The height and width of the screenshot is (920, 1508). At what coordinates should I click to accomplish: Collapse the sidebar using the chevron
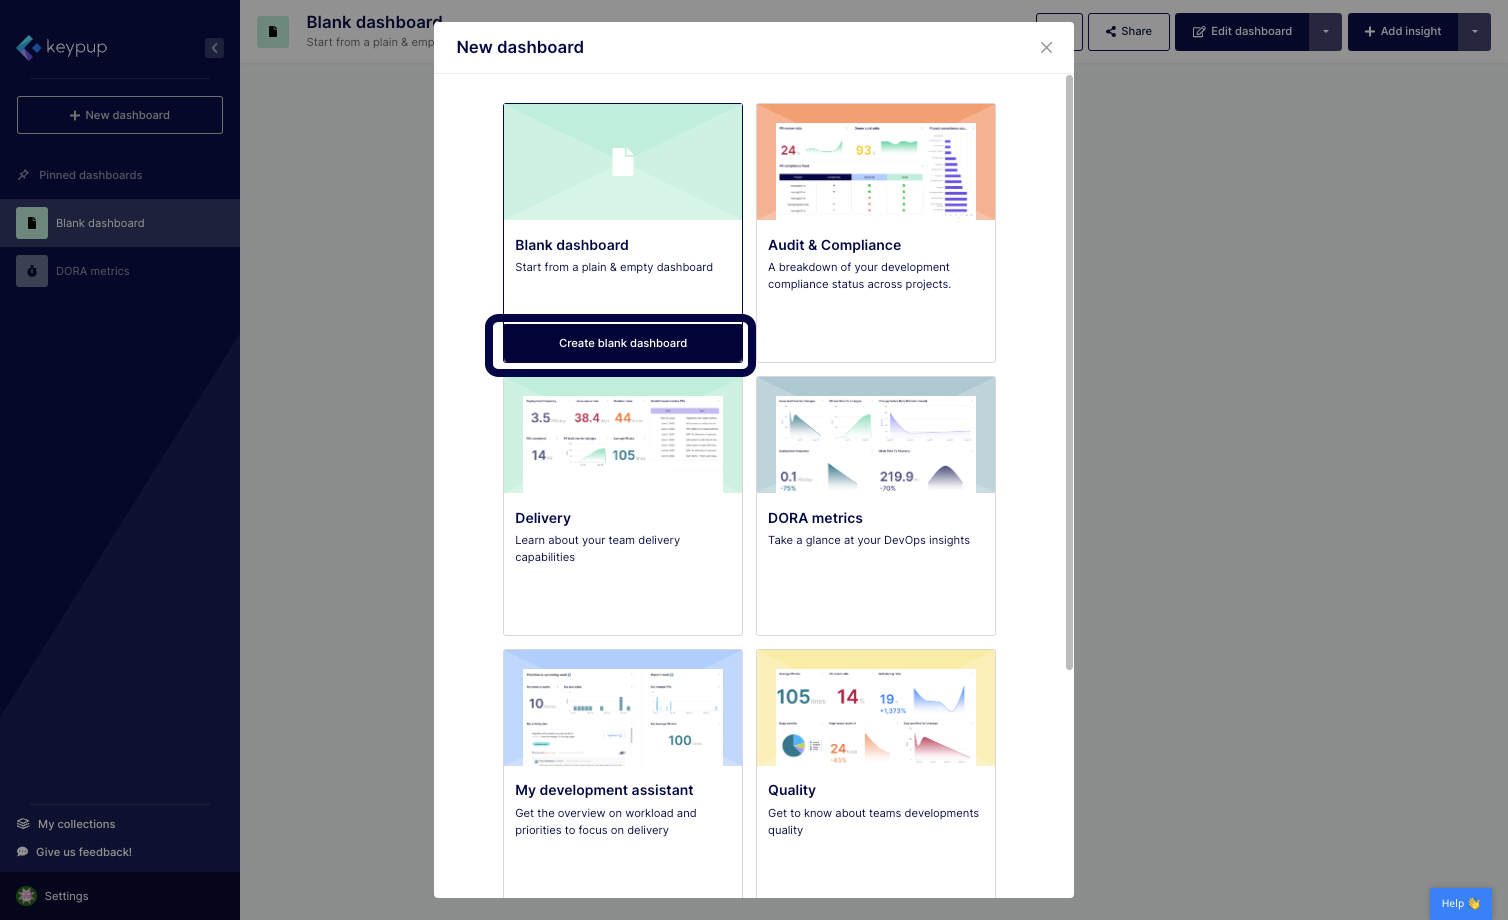(x=214, y=47)
